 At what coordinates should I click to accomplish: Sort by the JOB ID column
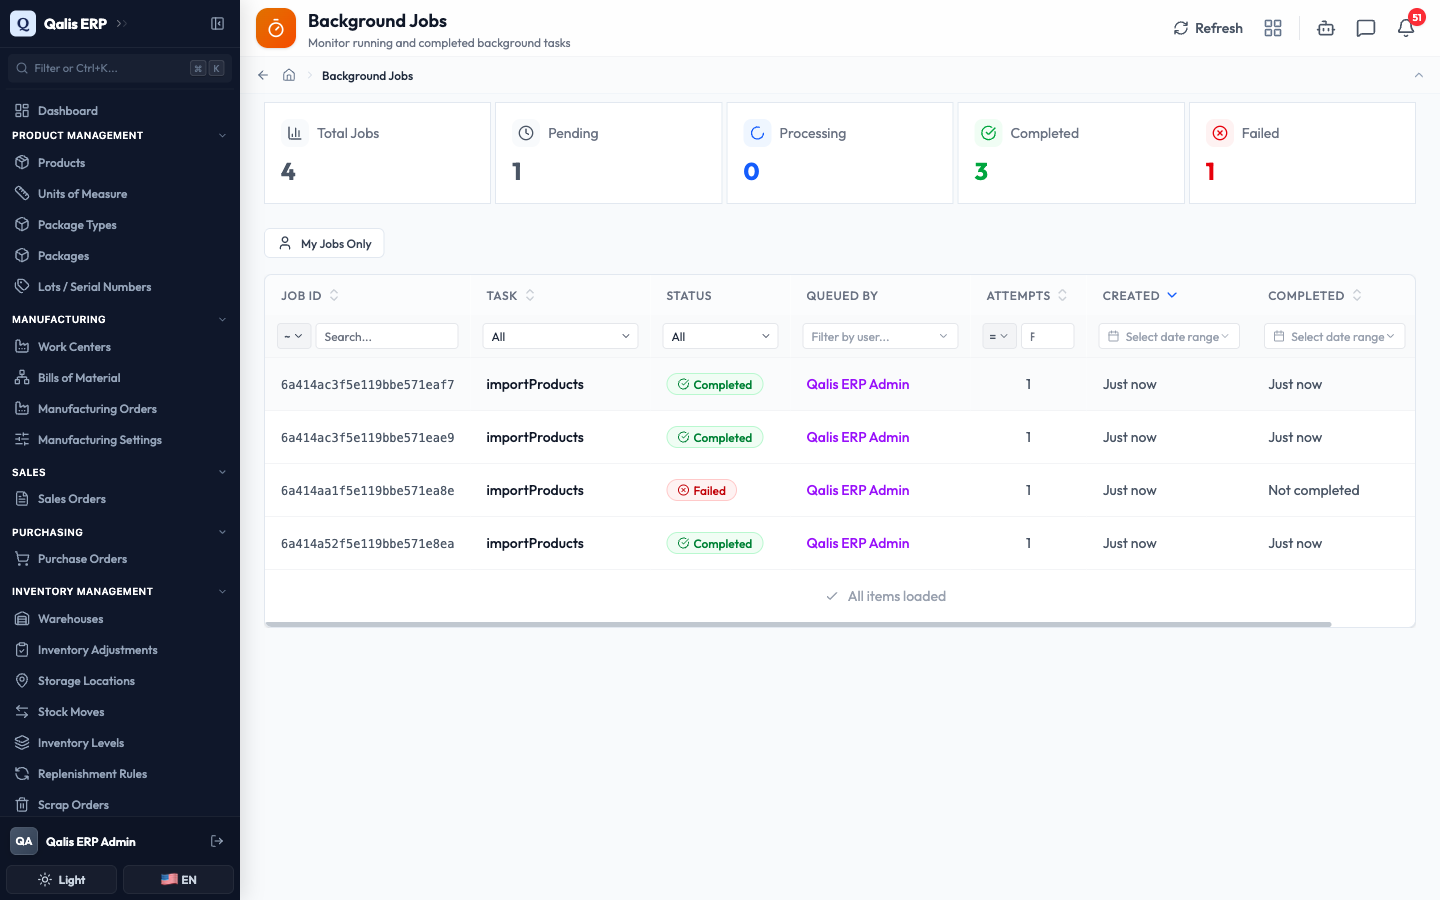click(310, 296)
